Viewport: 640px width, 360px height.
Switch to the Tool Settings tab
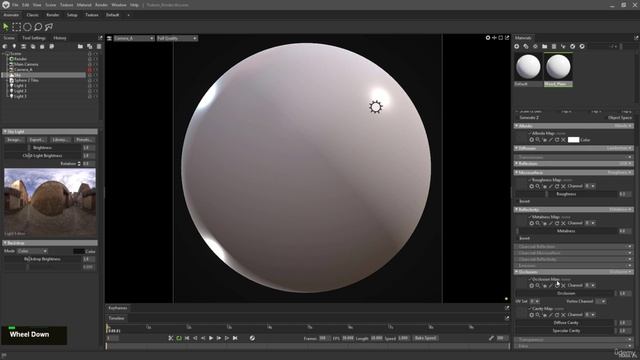point(34,38)
